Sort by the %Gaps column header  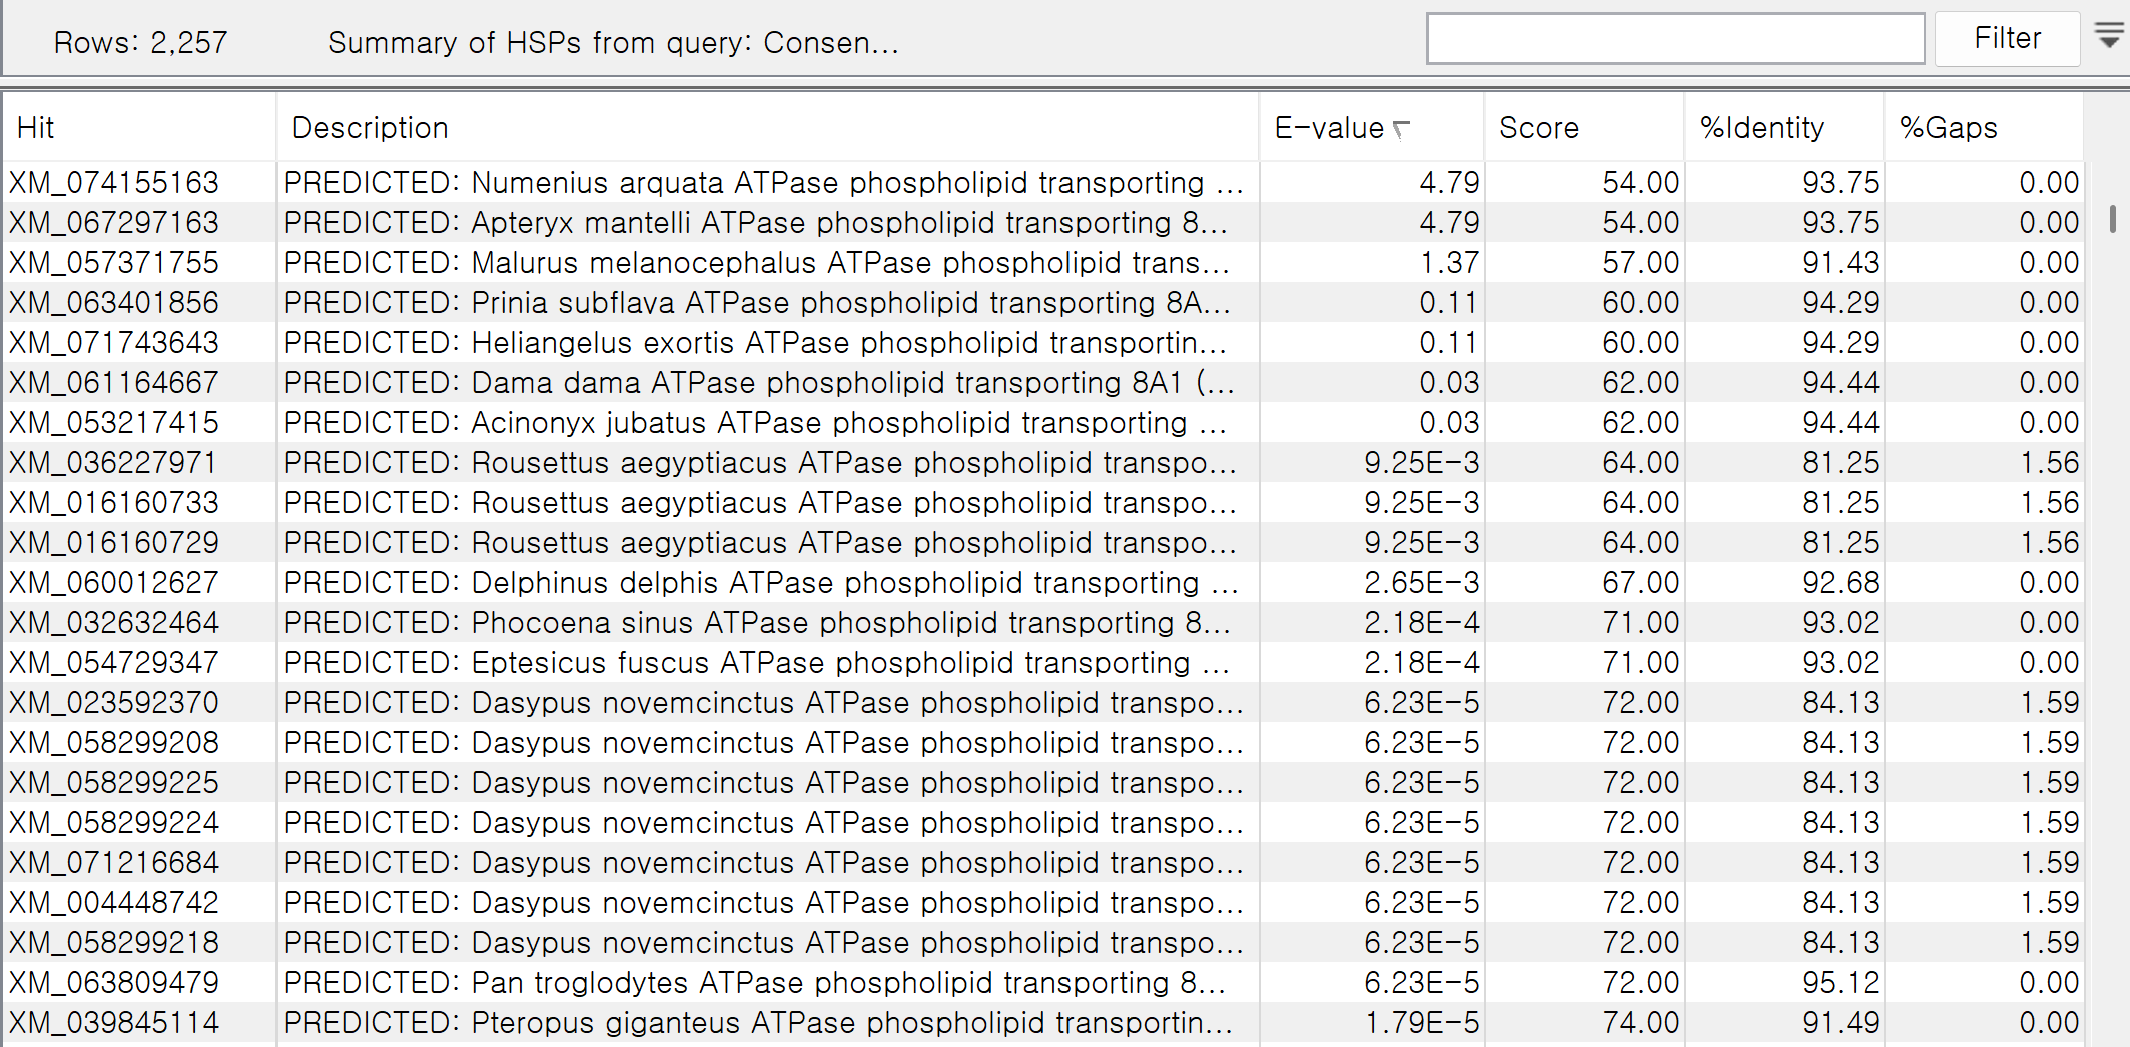[1948, 128]
